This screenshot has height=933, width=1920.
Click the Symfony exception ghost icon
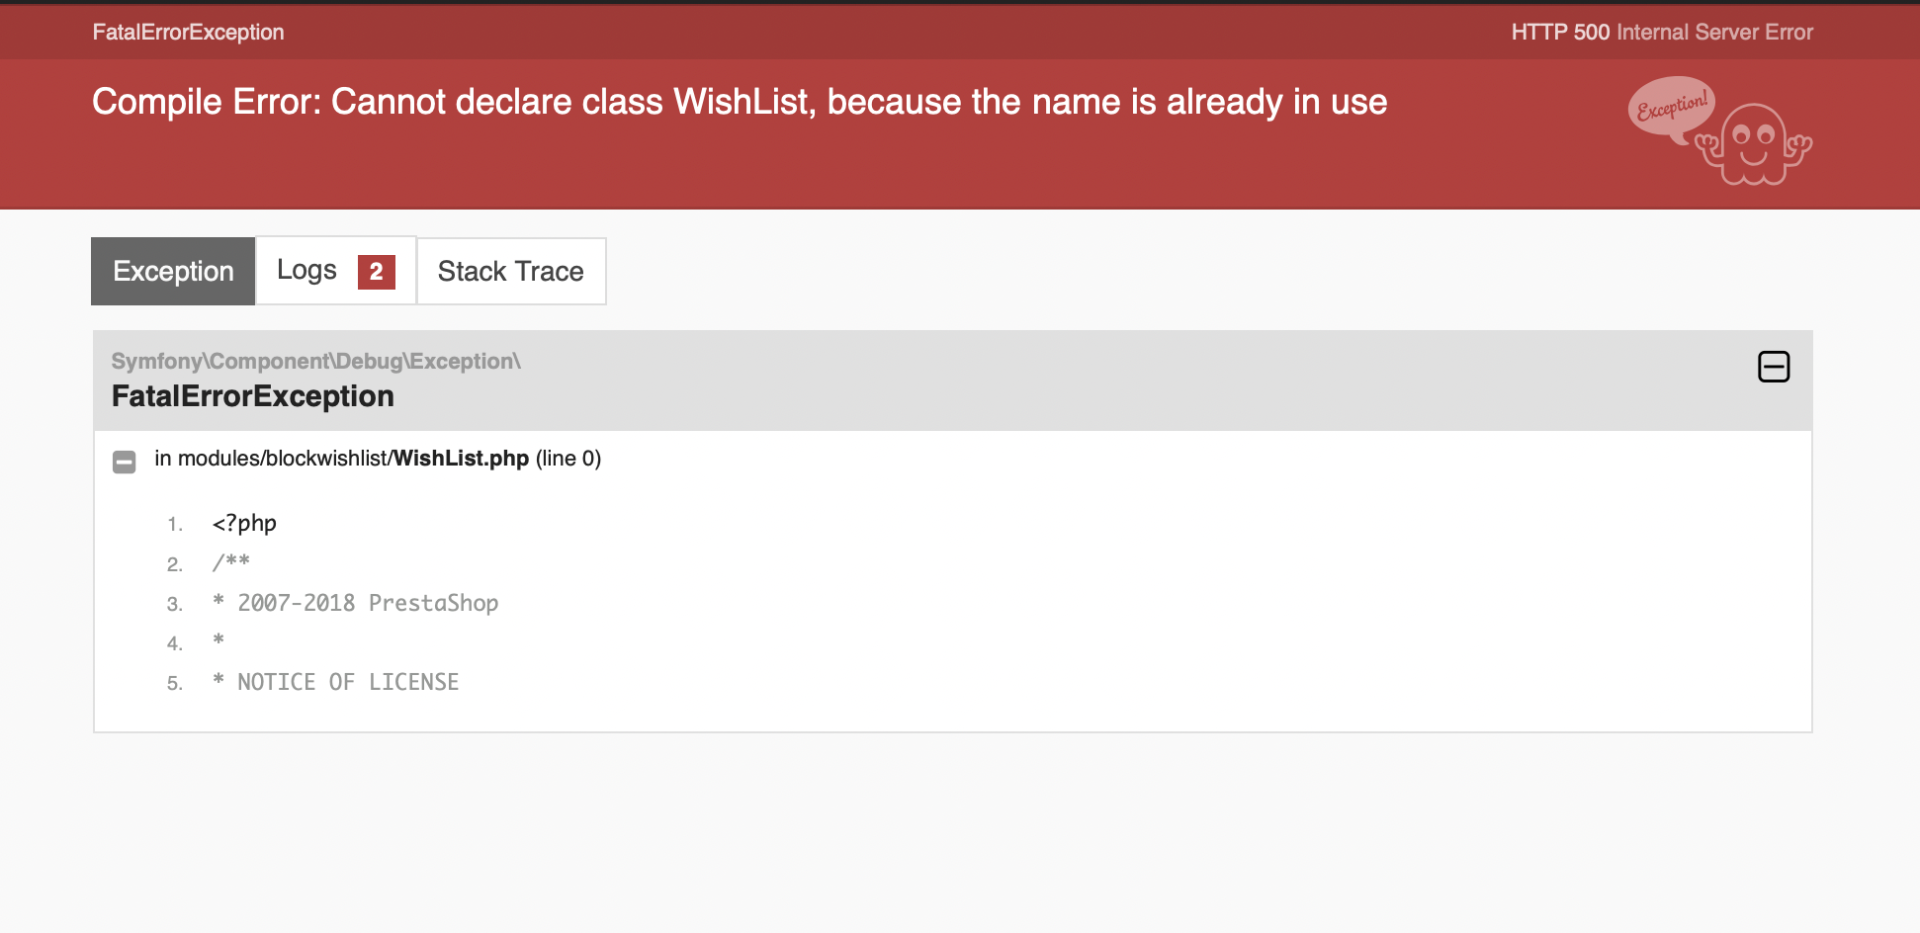tap(1754, 145)
